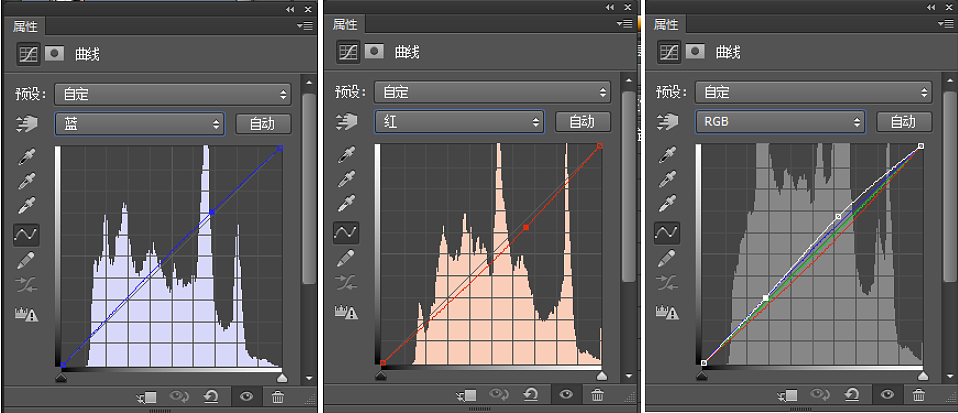Screen dimensions: 958x413
Task: Click the histogram warning icon in the Red panel
Action: 346,313
